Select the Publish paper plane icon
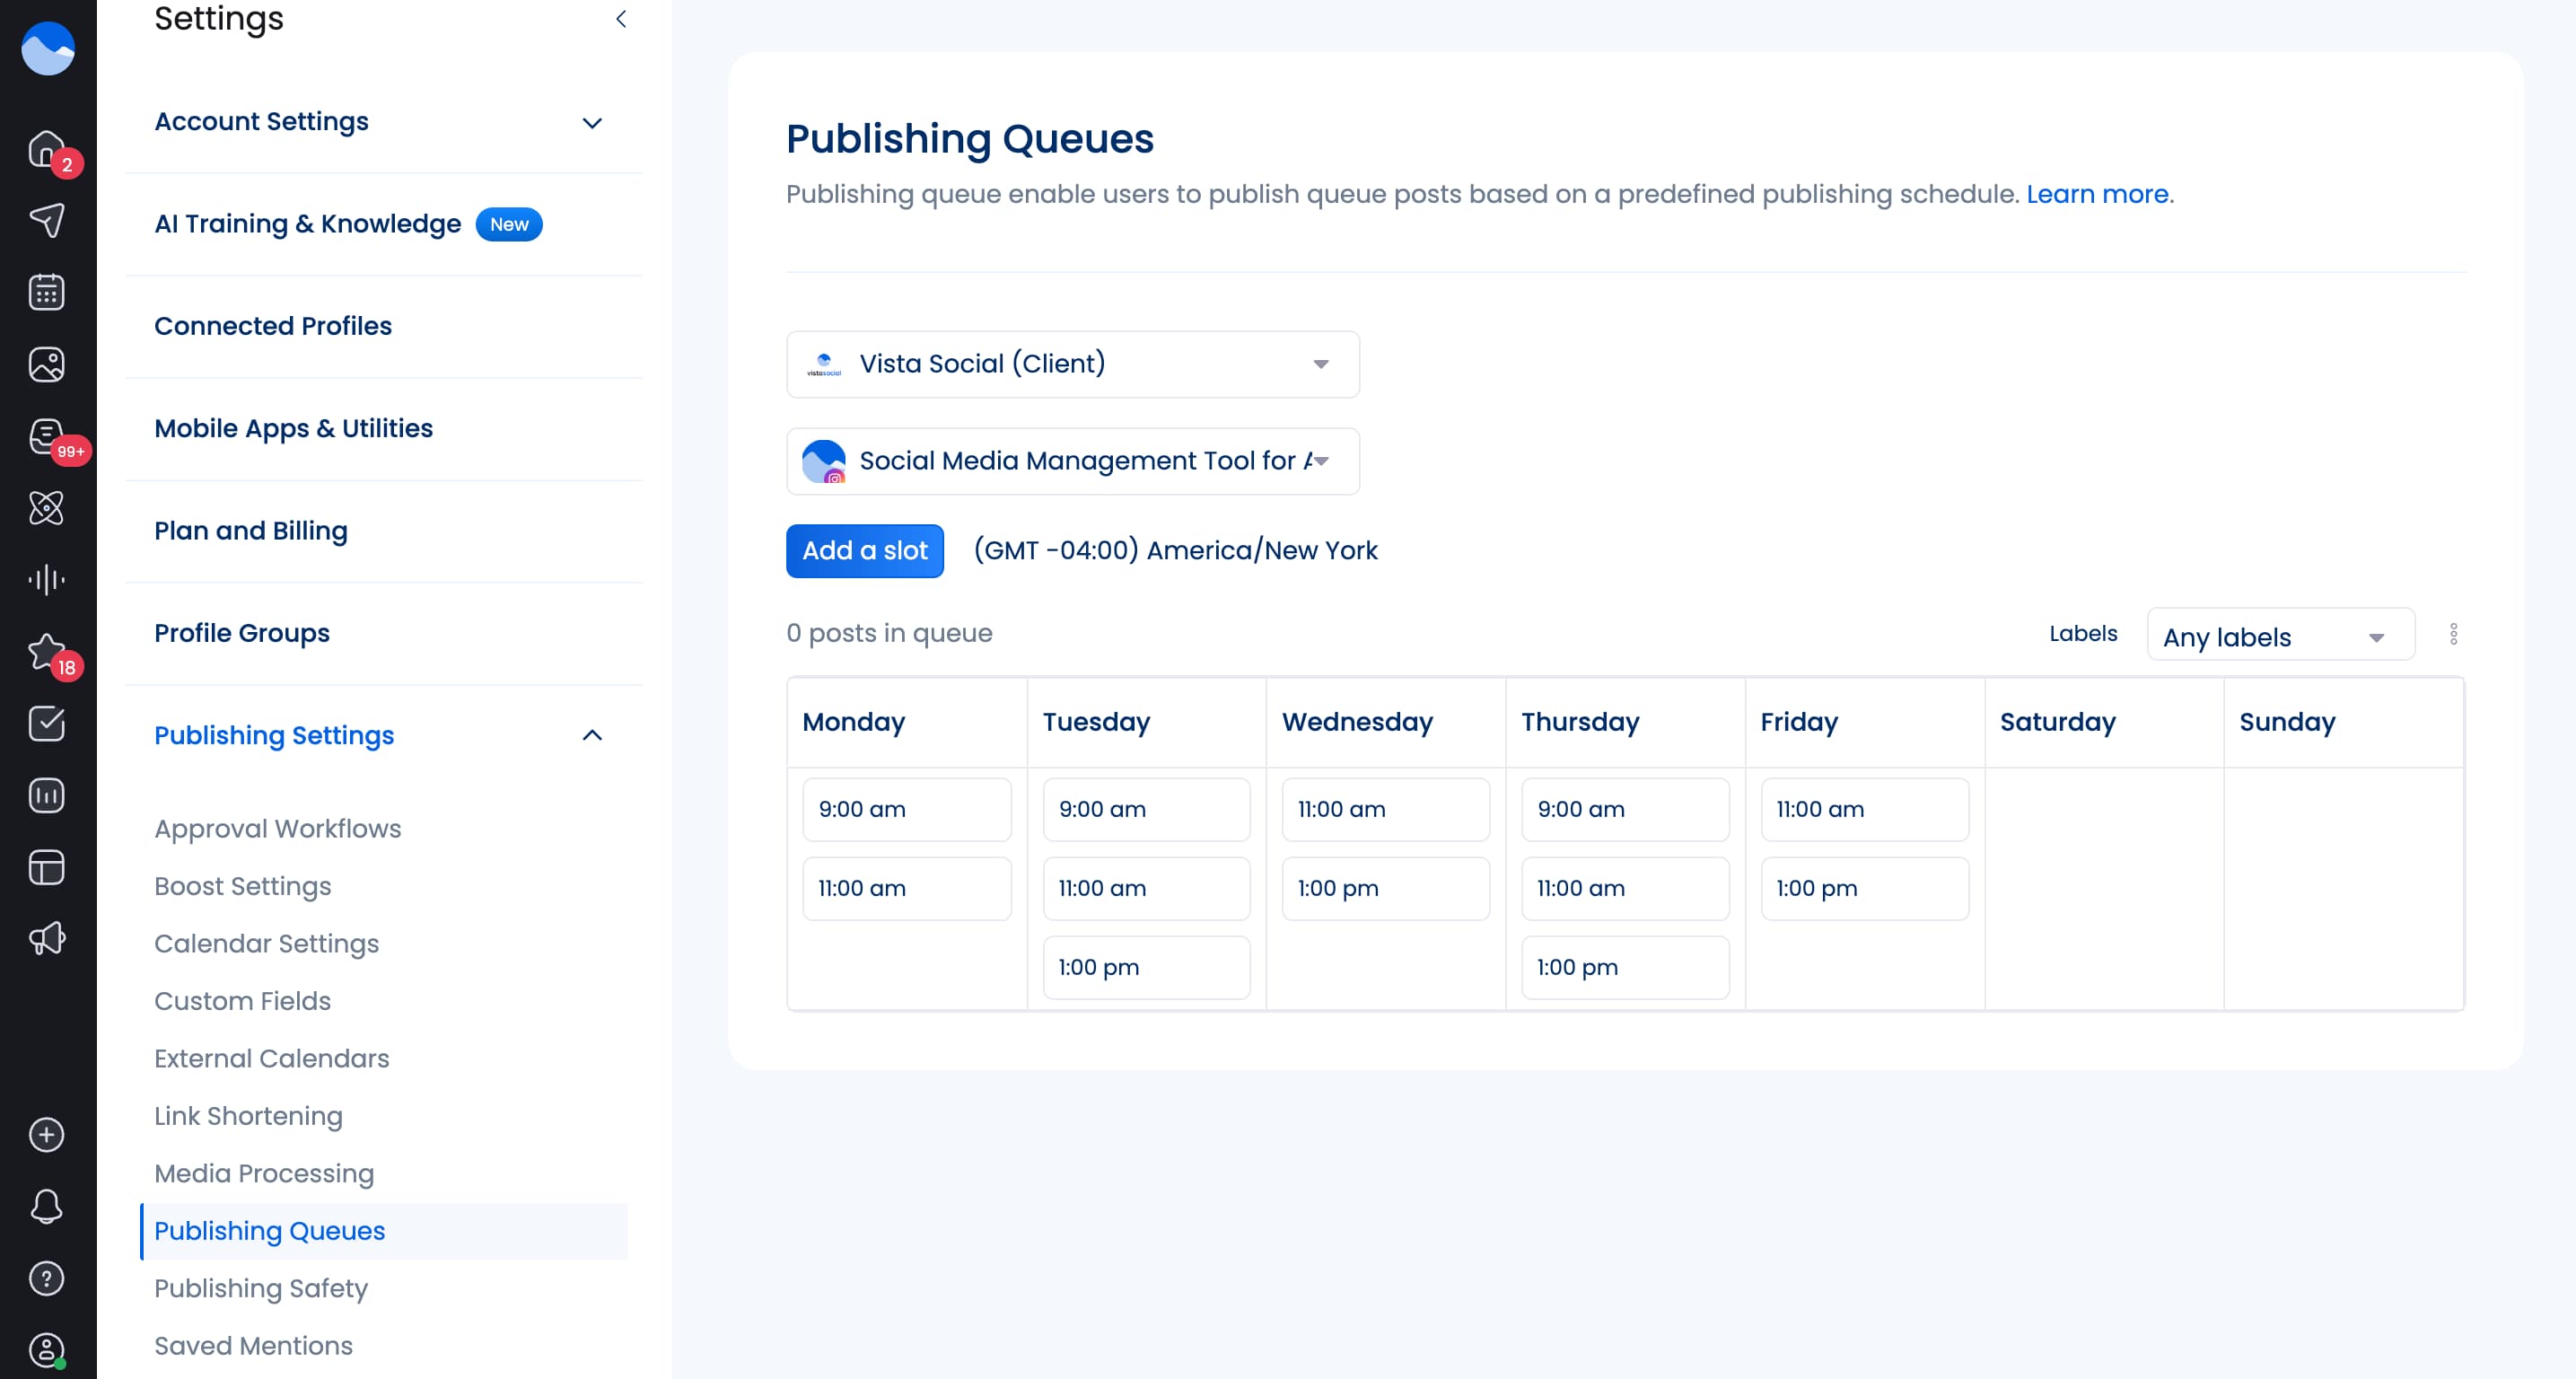Screen dimensions: 2576x1379 (x=46, y=220)
